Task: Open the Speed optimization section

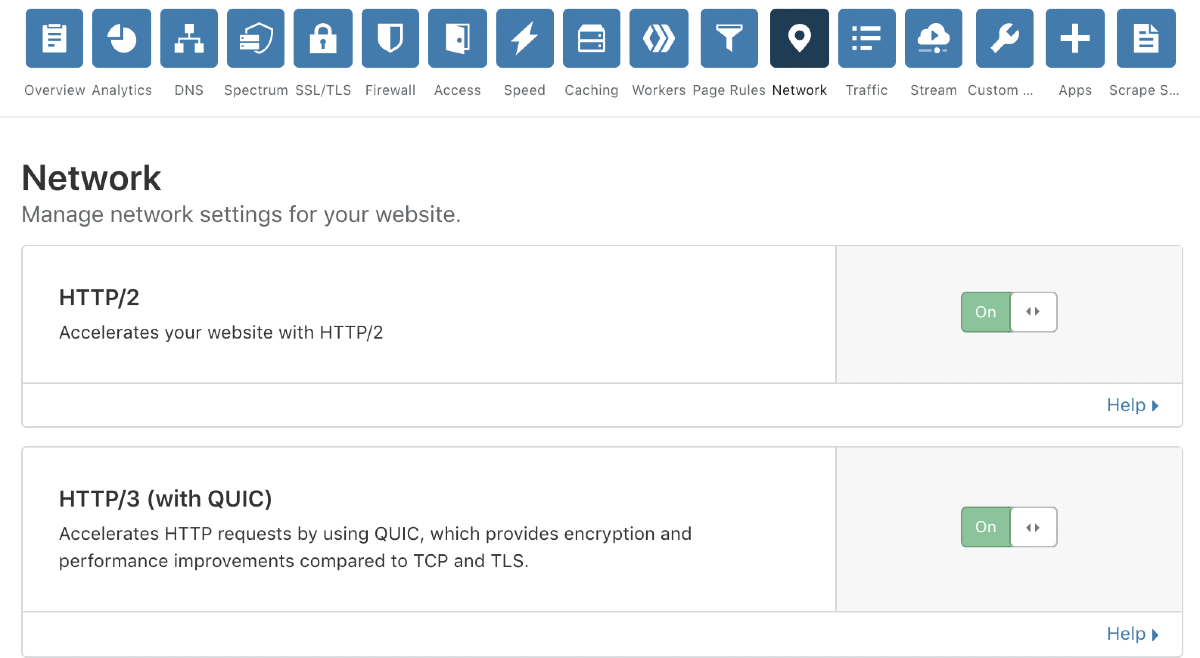Action: pos(524,38)
